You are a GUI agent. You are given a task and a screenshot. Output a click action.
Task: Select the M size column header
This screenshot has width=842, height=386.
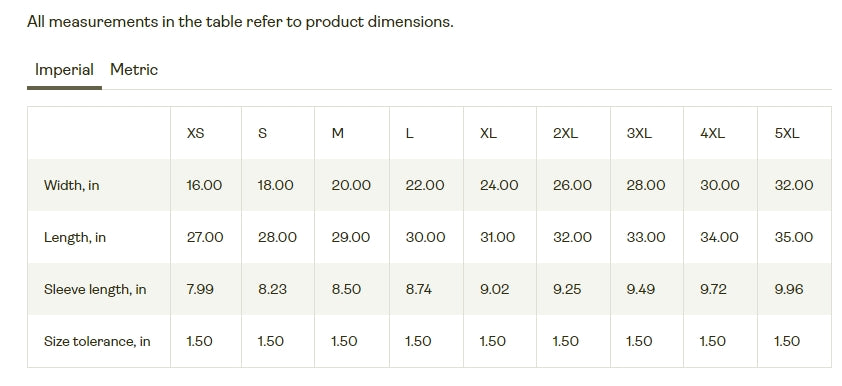pyautogui.click(x=337, y=133)
